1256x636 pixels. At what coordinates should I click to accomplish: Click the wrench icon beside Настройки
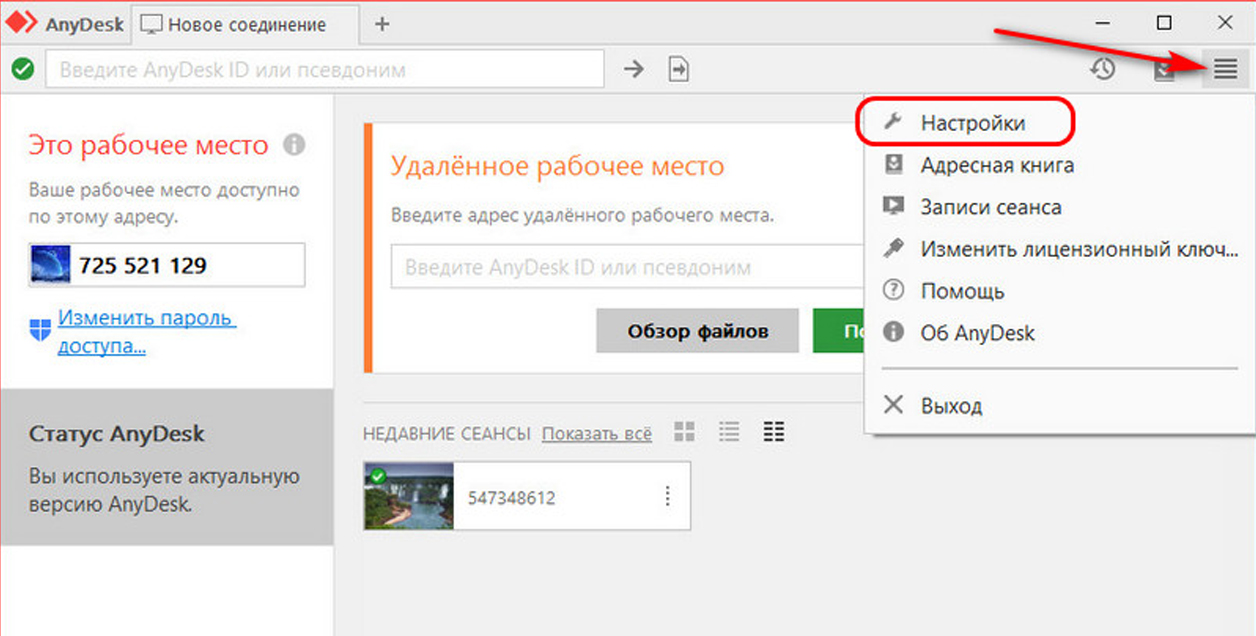tap(893, 122)
